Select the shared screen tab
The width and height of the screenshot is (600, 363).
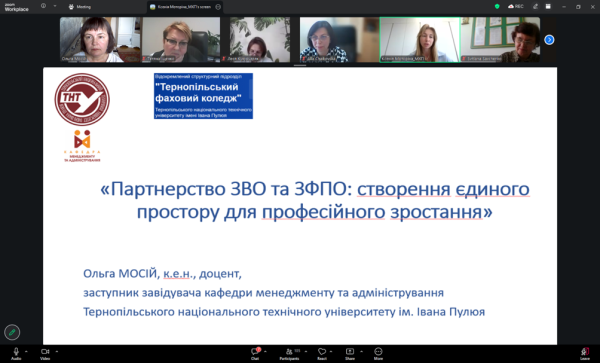pyautogui.click(x=185, y=7)
